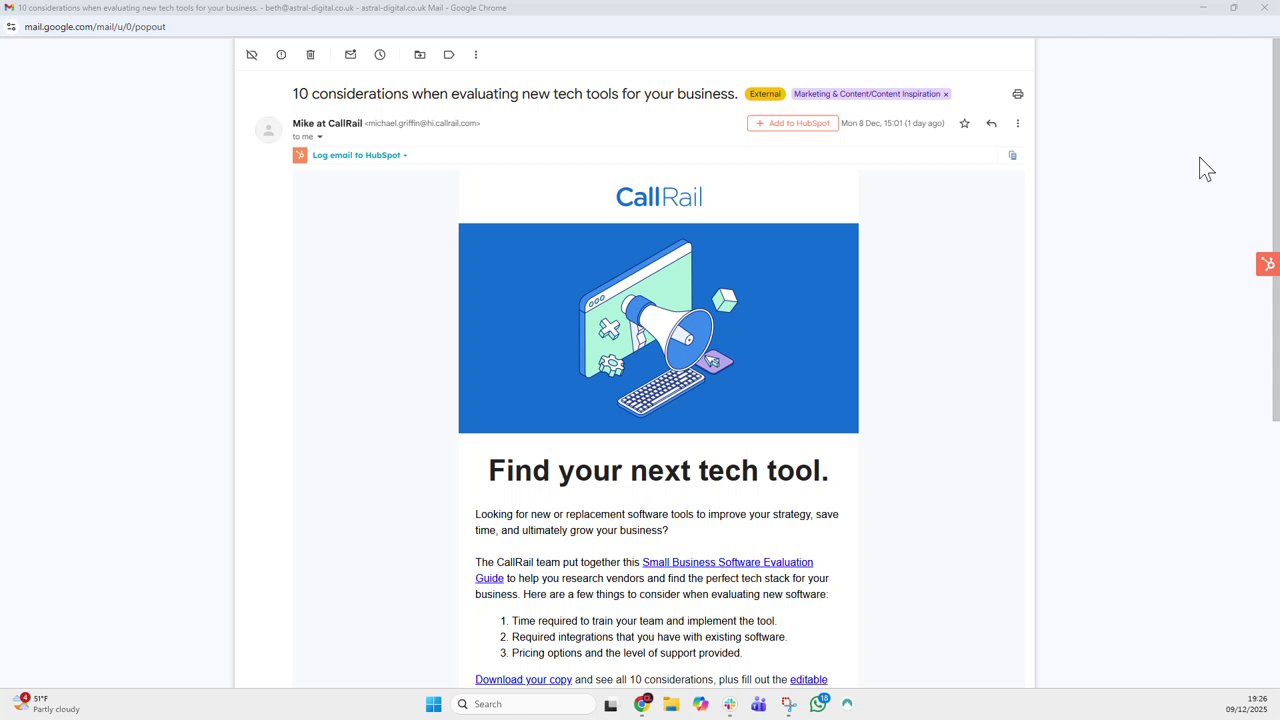Click the 'editable' link at bottom
The height and width of the screenshot is (720, 1280).
coord(809,680)
